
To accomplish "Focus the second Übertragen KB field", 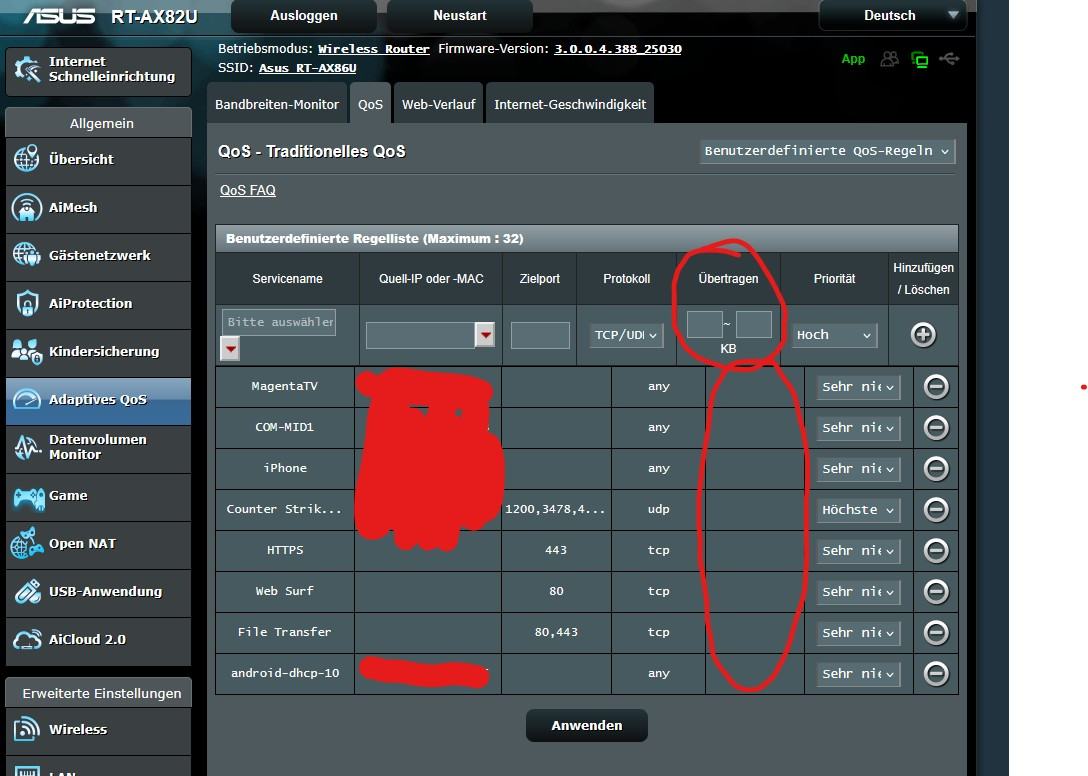I will 754,324.
